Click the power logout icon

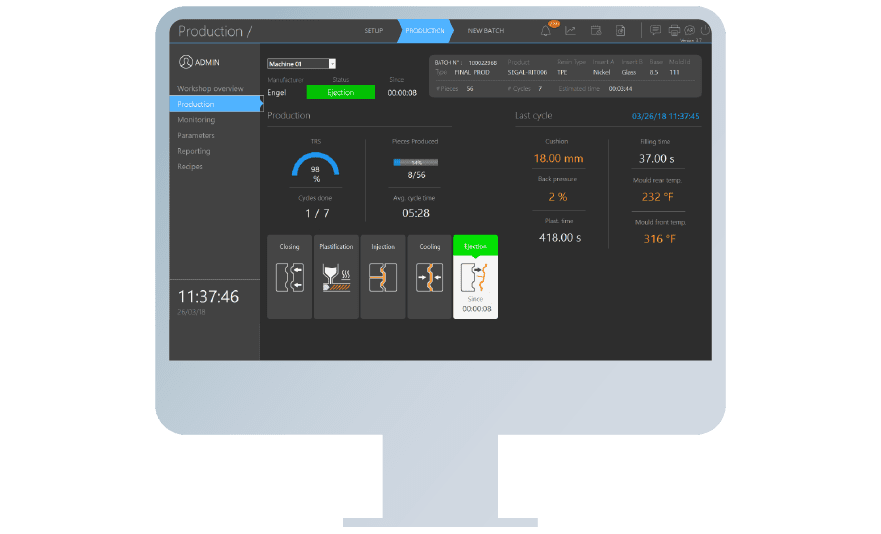point(704,30)
